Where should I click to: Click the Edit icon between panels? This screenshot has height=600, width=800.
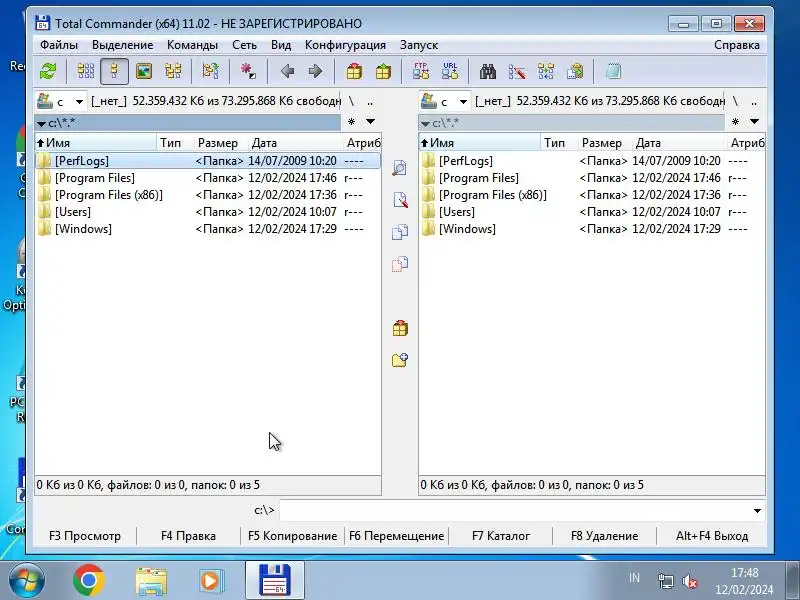[x=400, y=199]
